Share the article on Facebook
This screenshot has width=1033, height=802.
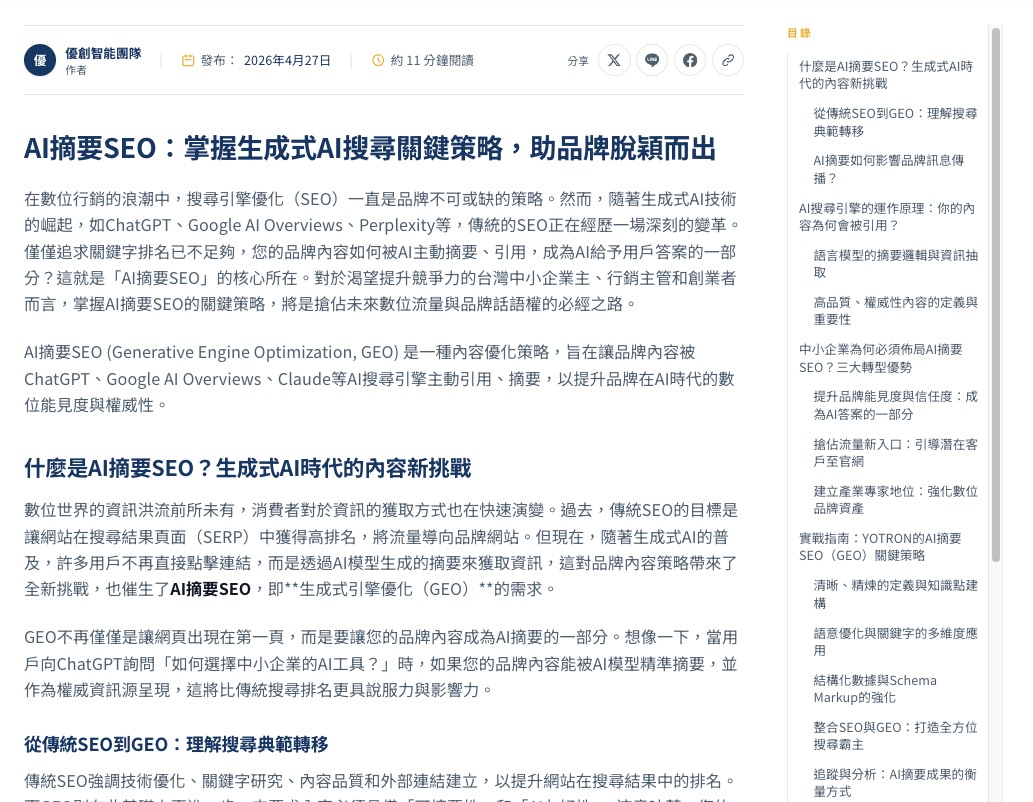(690, 61)
